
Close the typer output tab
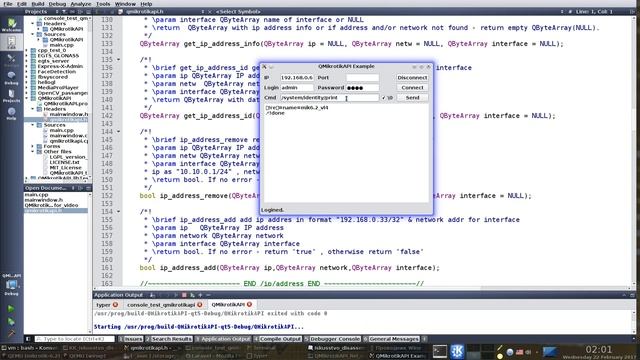tap(116, 304)
